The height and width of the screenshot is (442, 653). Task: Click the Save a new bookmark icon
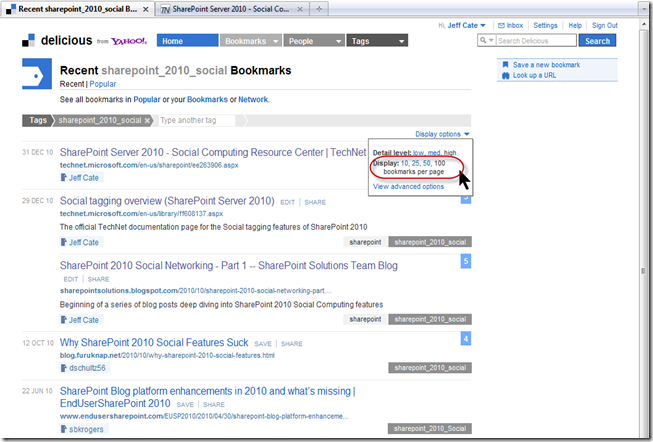pyautogui.click(x=505, y=65)
